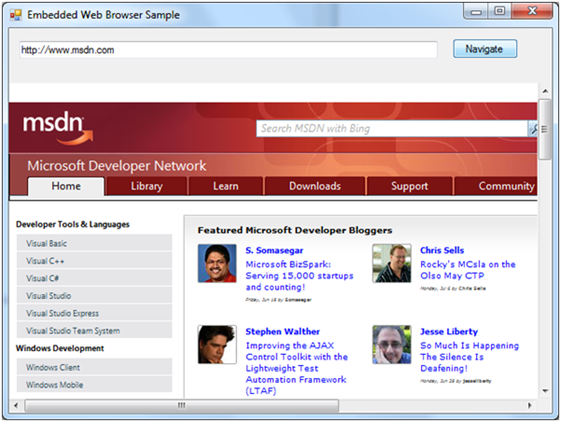Viewport: 561px width, 422px height.
Task: Open the Stephen Walther name link
Action: click(x=283, y=331)
